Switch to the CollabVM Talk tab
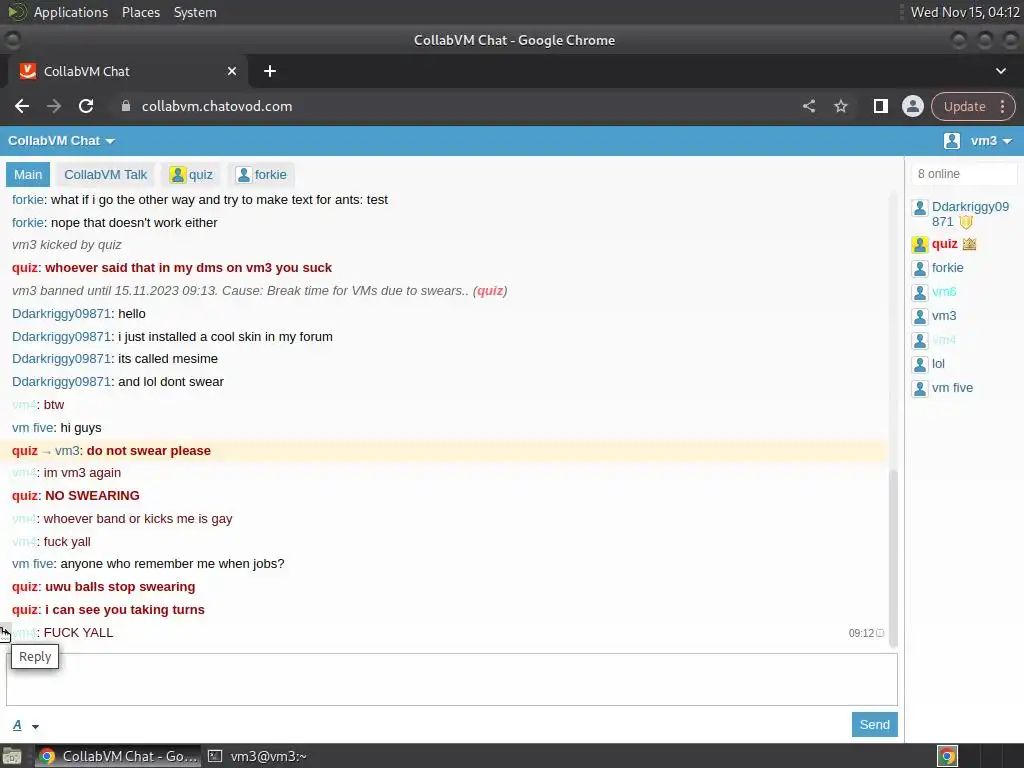 point(106,175)
